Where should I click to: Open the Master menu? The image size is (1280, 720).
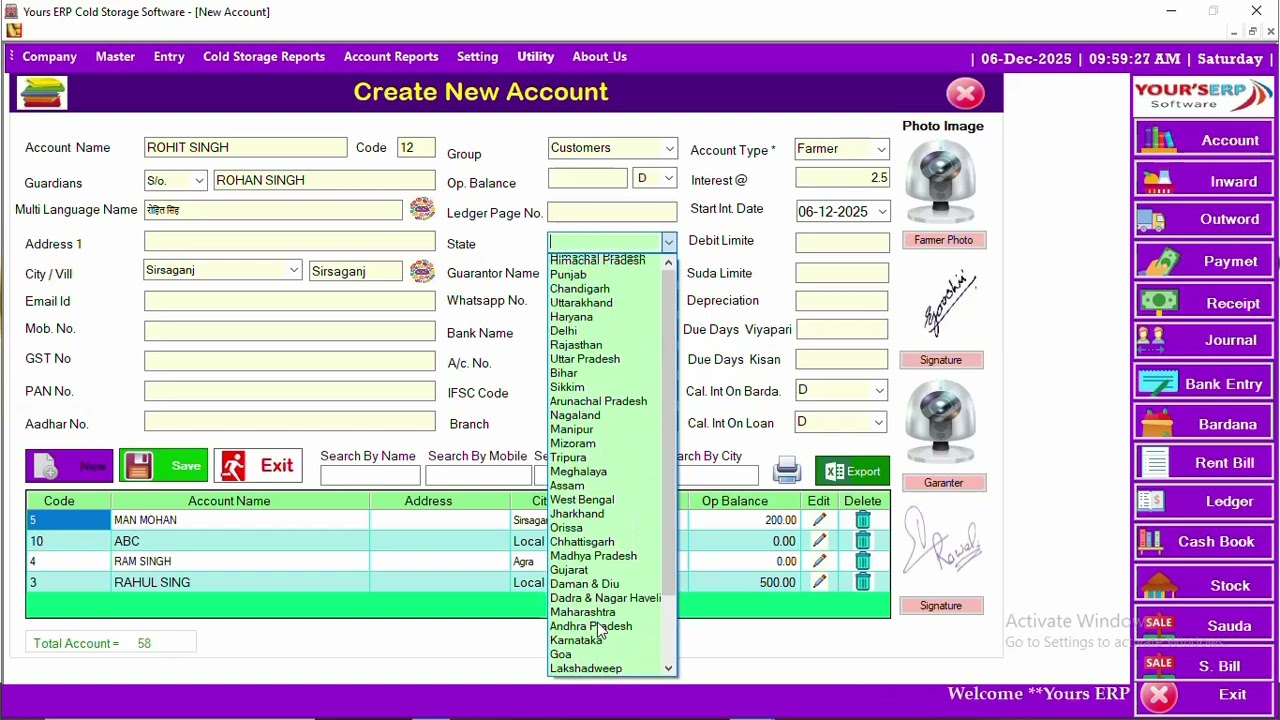click(x=115, y=57)
